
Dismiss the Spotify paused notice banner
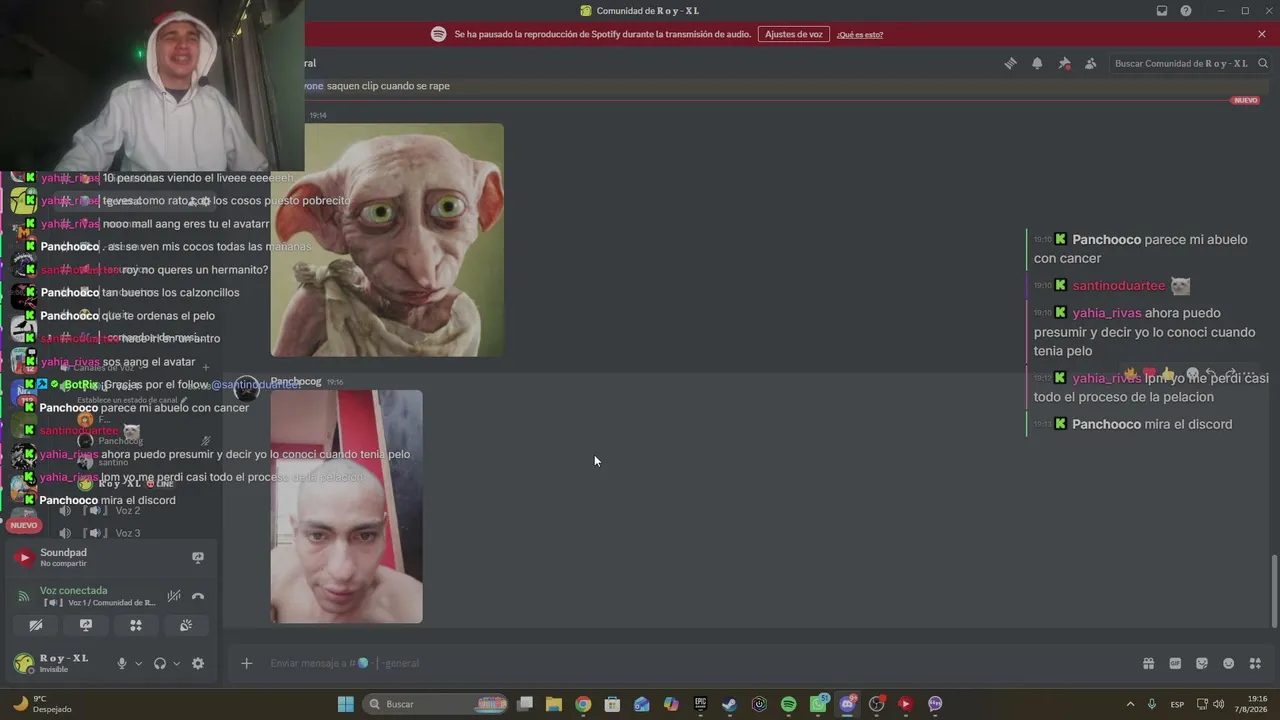point(1262,34)
